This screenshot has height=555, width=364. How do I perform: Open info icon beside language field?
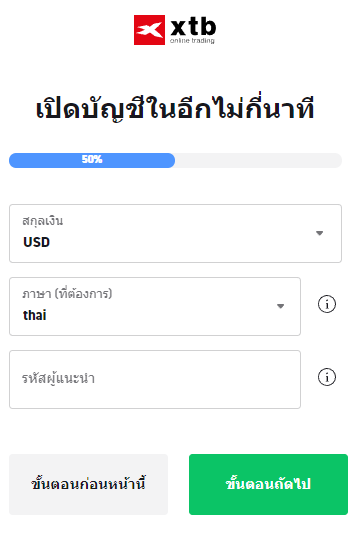click(x=326, y=304)
